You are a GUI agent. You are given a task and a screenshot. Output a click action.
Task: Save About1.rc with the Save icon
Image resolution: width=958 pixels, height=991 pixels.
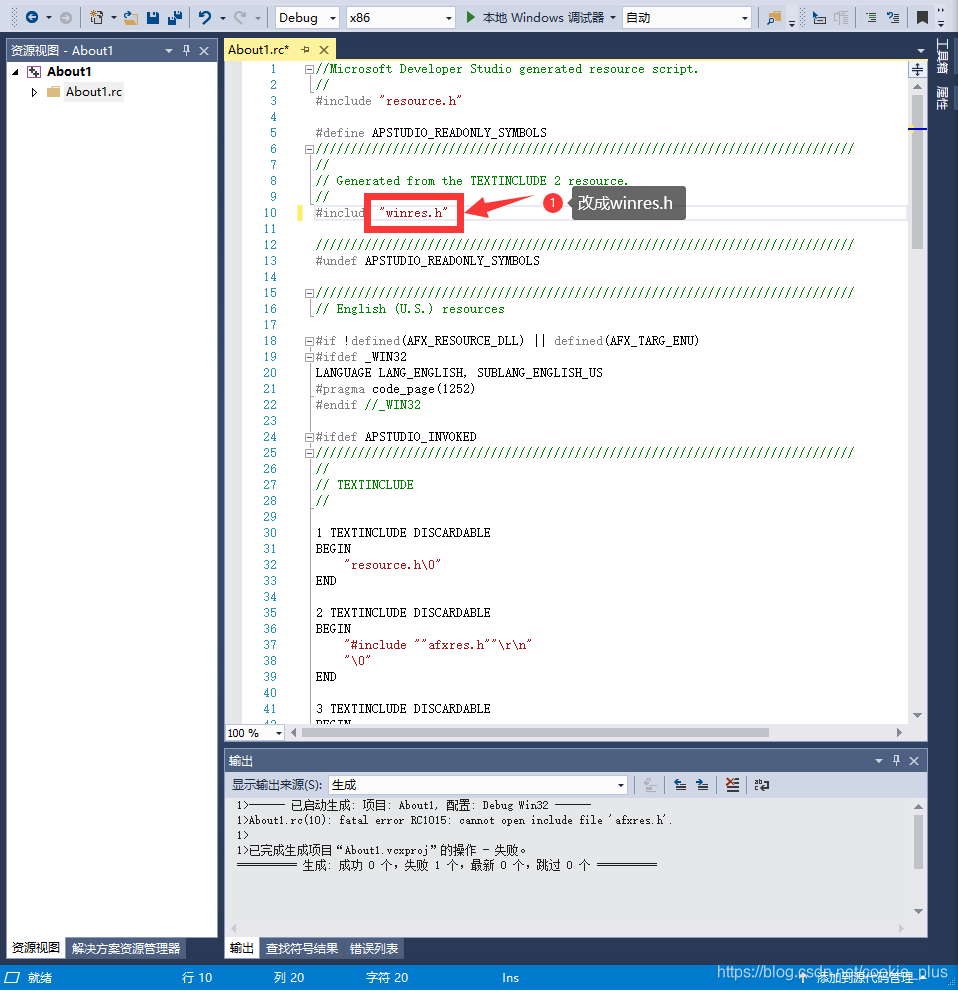(153, 18)
